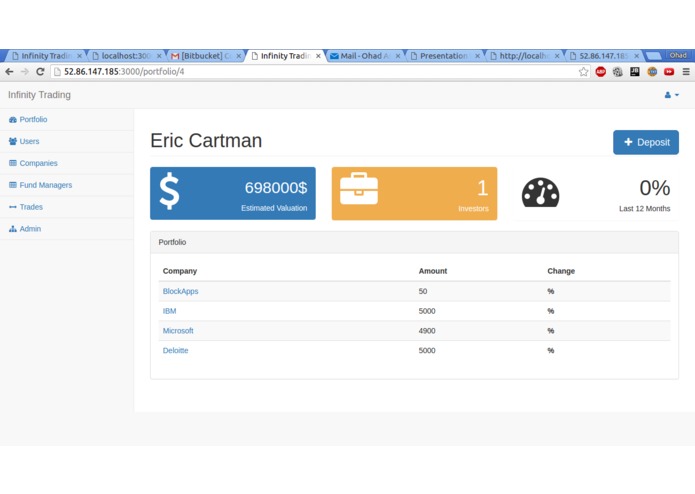The image size is (695, 494).
Task: Open the Portfolio sidebar link
Action: tap(33, 119)
